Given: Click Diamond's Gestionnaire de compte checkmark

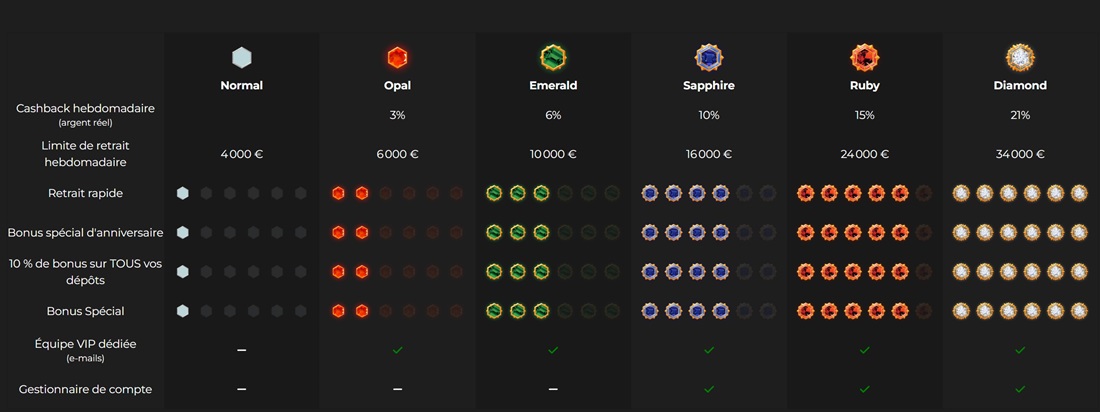Looking at the screenshot, I should (x=1020, y=389).
